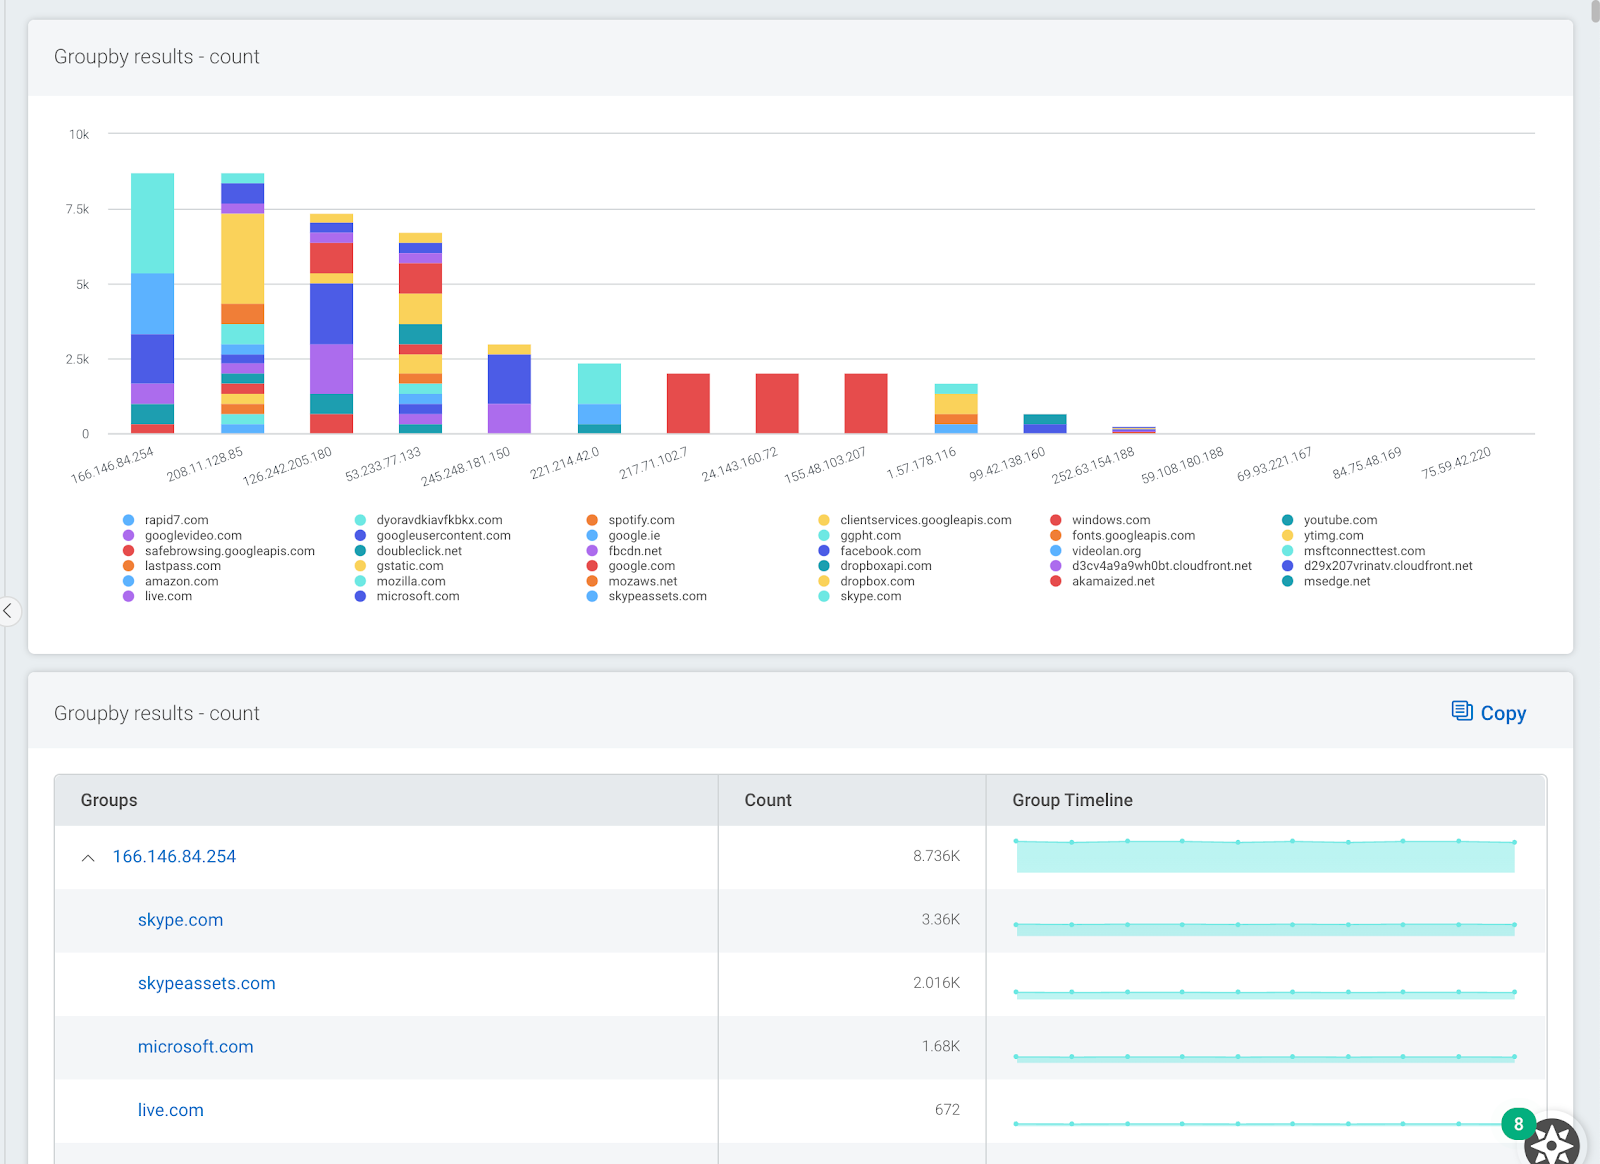Click the microsoft.com table link
This screenshot has width=1600, height=1164.
pos(195,1047)
